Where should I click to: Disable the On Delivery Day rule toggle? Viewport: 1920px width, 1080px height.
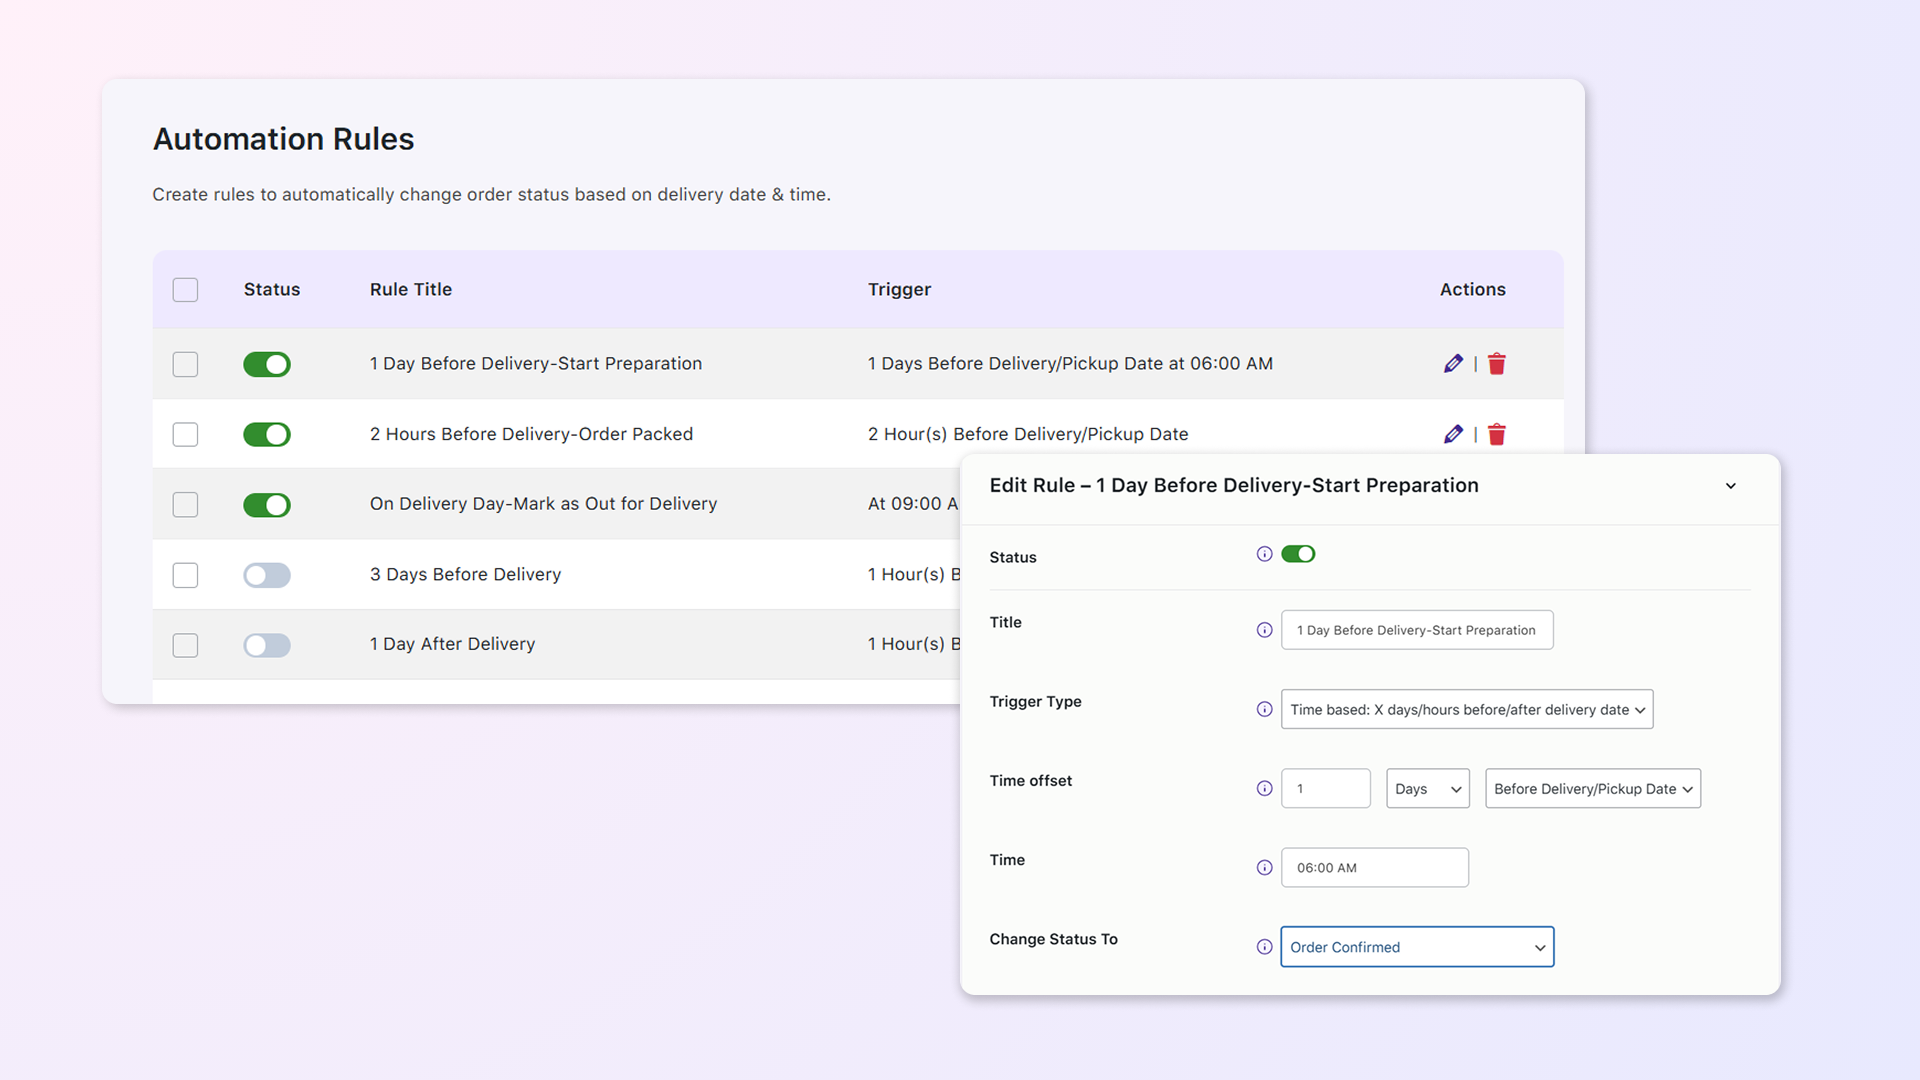[267, 505]
